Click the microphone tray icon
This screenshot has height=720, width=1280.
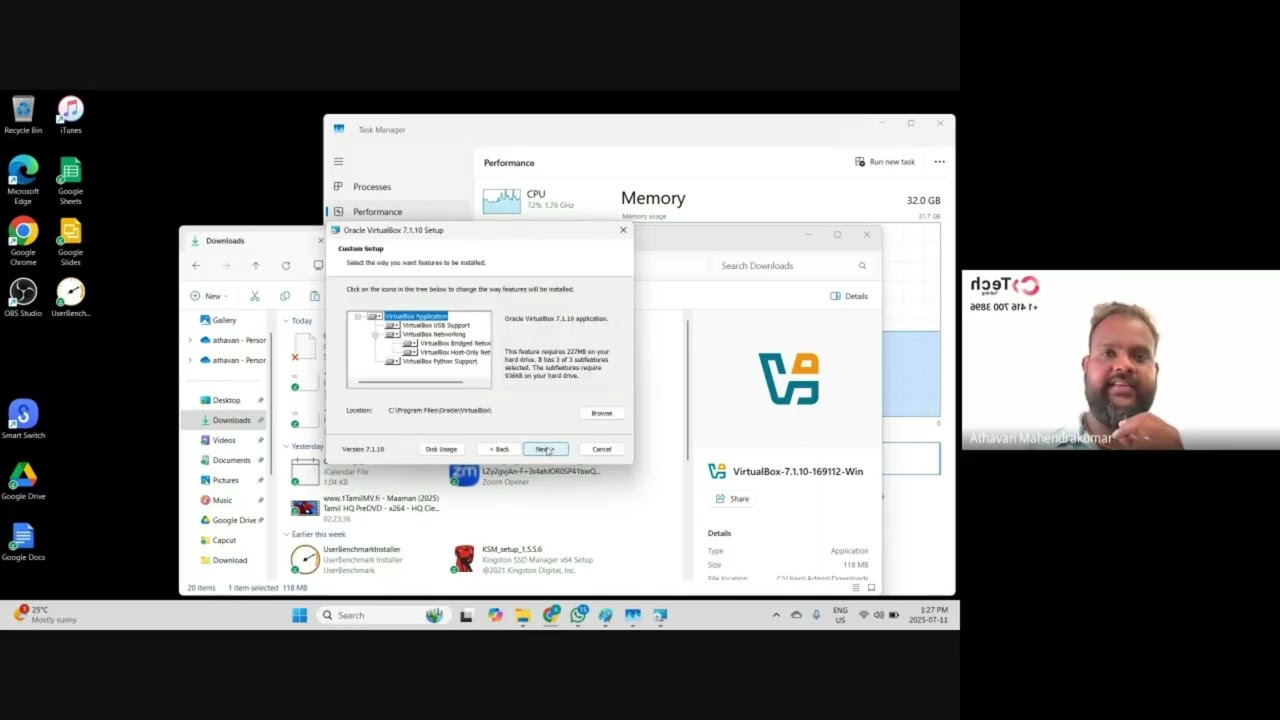[x=816, y=615]
